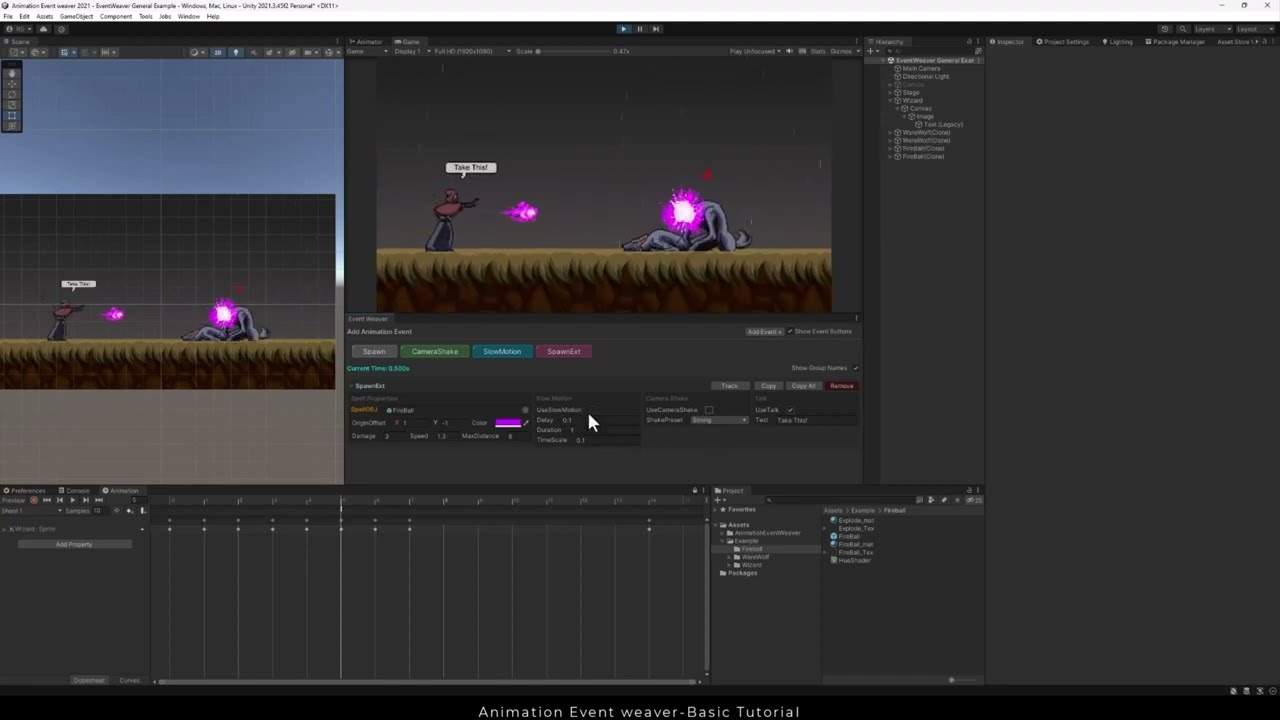Switch to Curves view in Animation window
This screenshot has width=1280, height=720.
130,680
